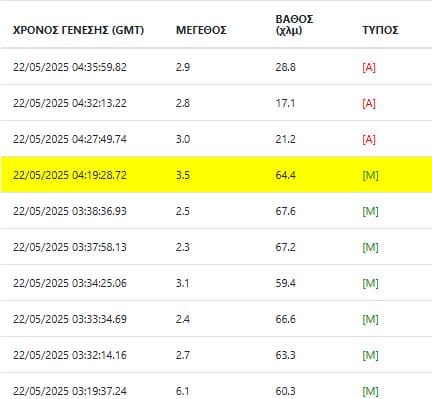Screen dimensions: 432x399
Task: Select the 22/05/2025 04:27:49.74 timestamp
Action: [70, 139]
